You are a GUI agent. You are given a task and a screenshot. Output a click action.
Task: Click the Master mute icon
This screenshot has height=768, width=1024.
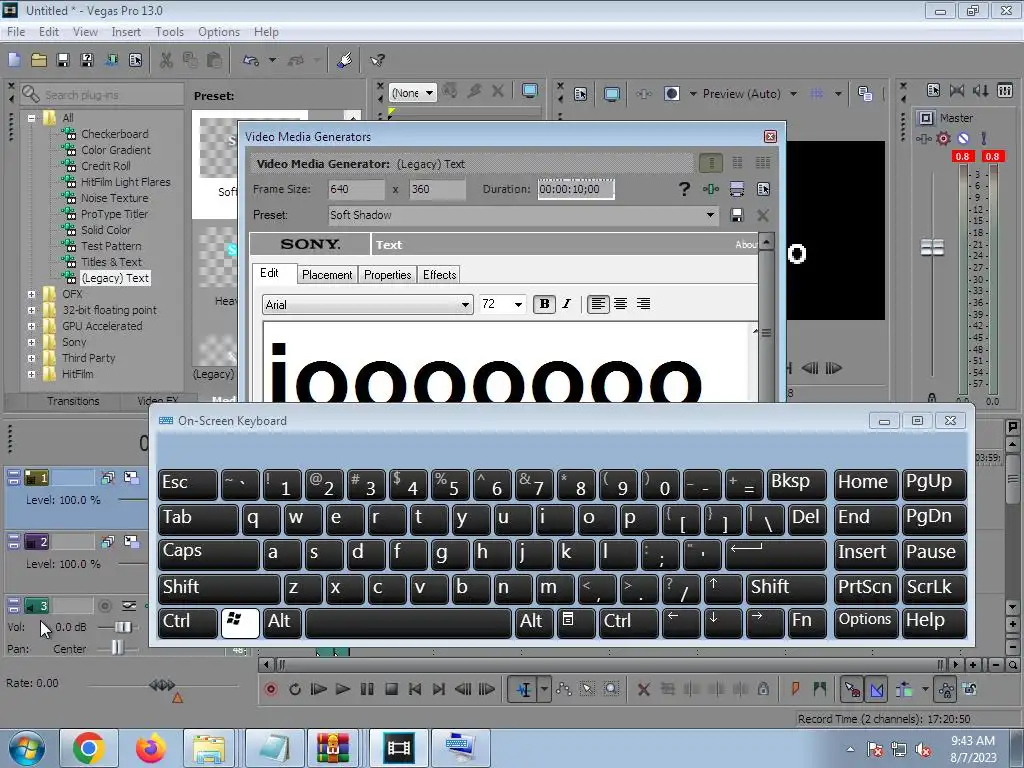963,138
